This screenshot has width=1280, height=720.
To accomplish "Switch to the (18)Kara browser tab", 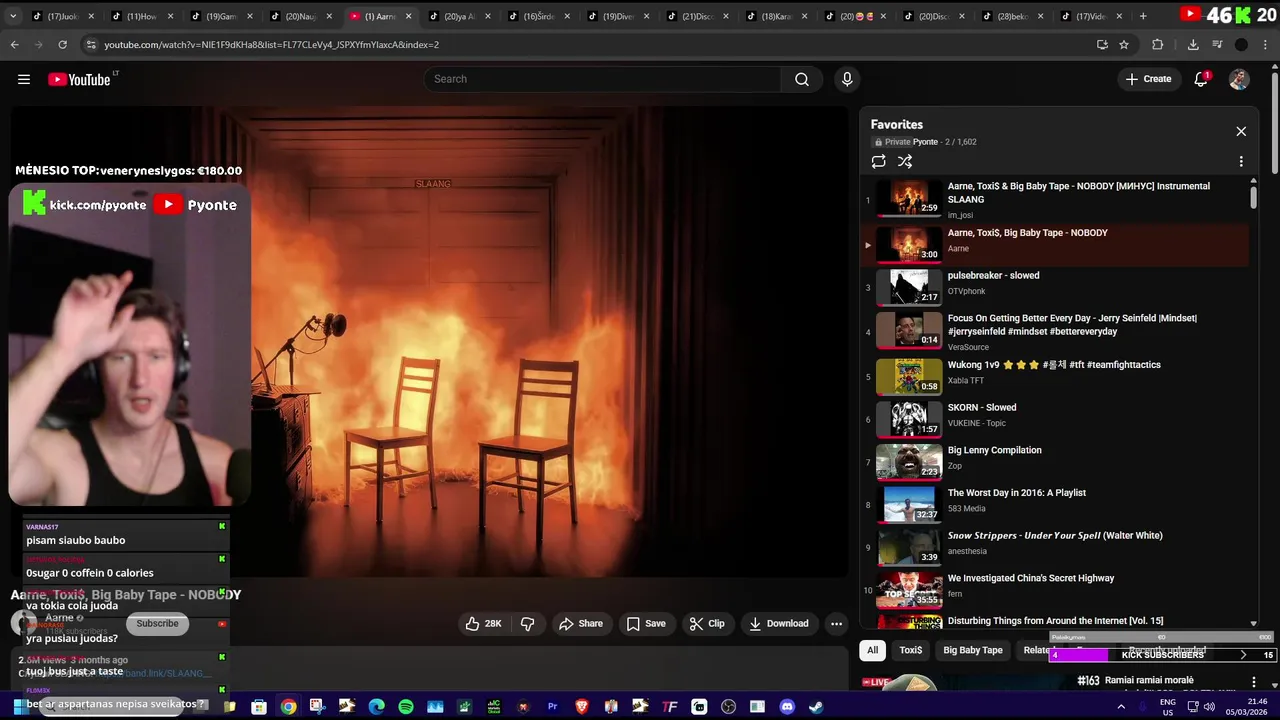I will (x=776, y=16).
